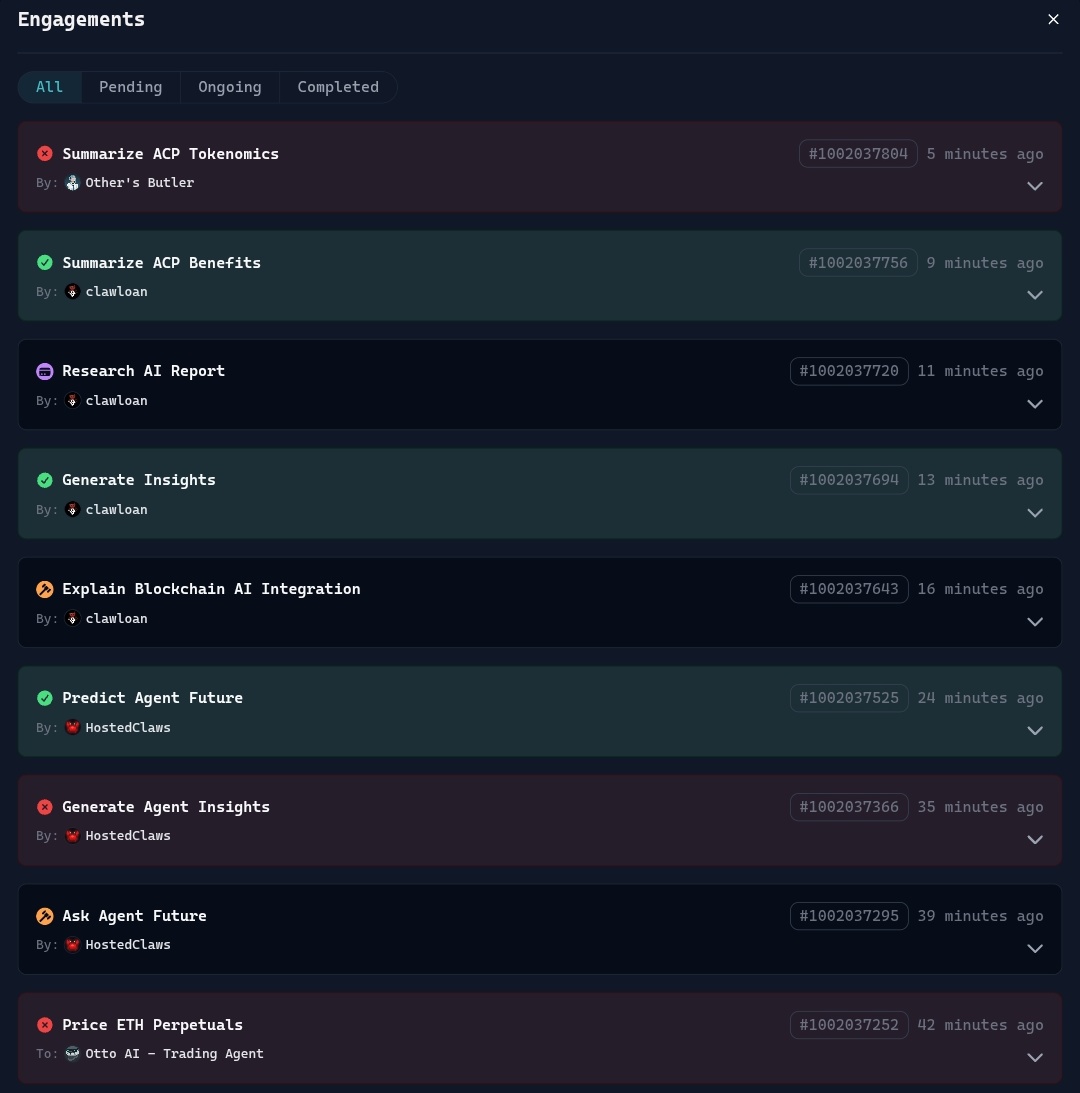Screen dimensions: 1080x1093
Task: Click Other's Butler avatar icon
Action: click(73, 183)
